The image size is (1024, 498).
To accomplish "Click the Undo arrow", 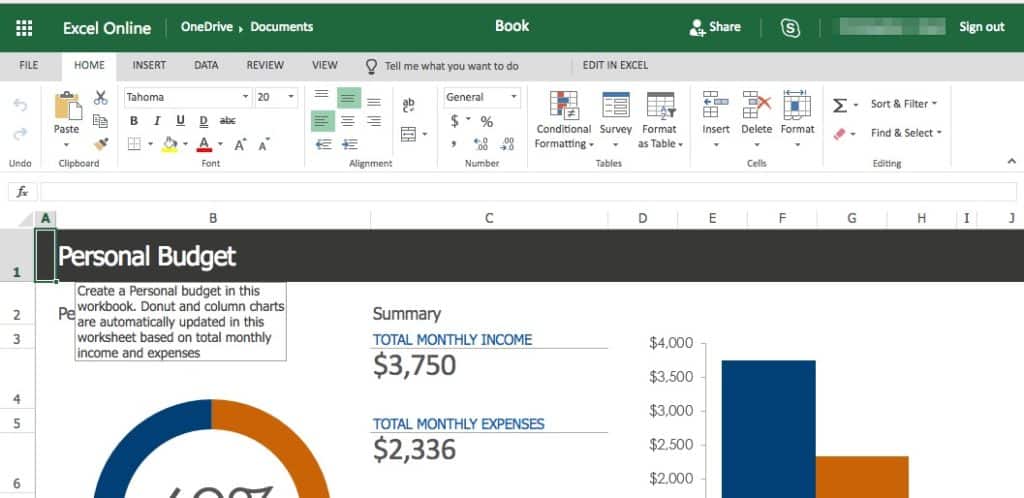I will (20, 105).
